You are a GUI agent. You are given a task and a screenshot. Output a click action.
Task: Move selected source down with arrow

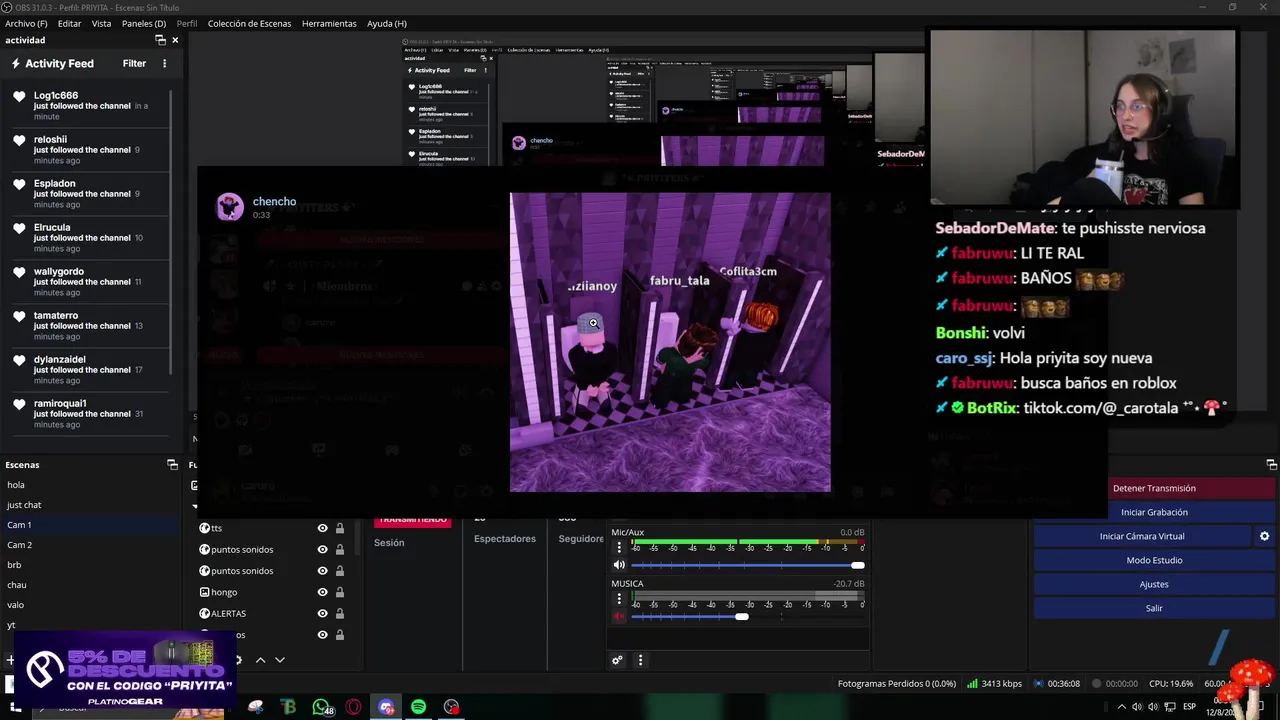(280, 660)
